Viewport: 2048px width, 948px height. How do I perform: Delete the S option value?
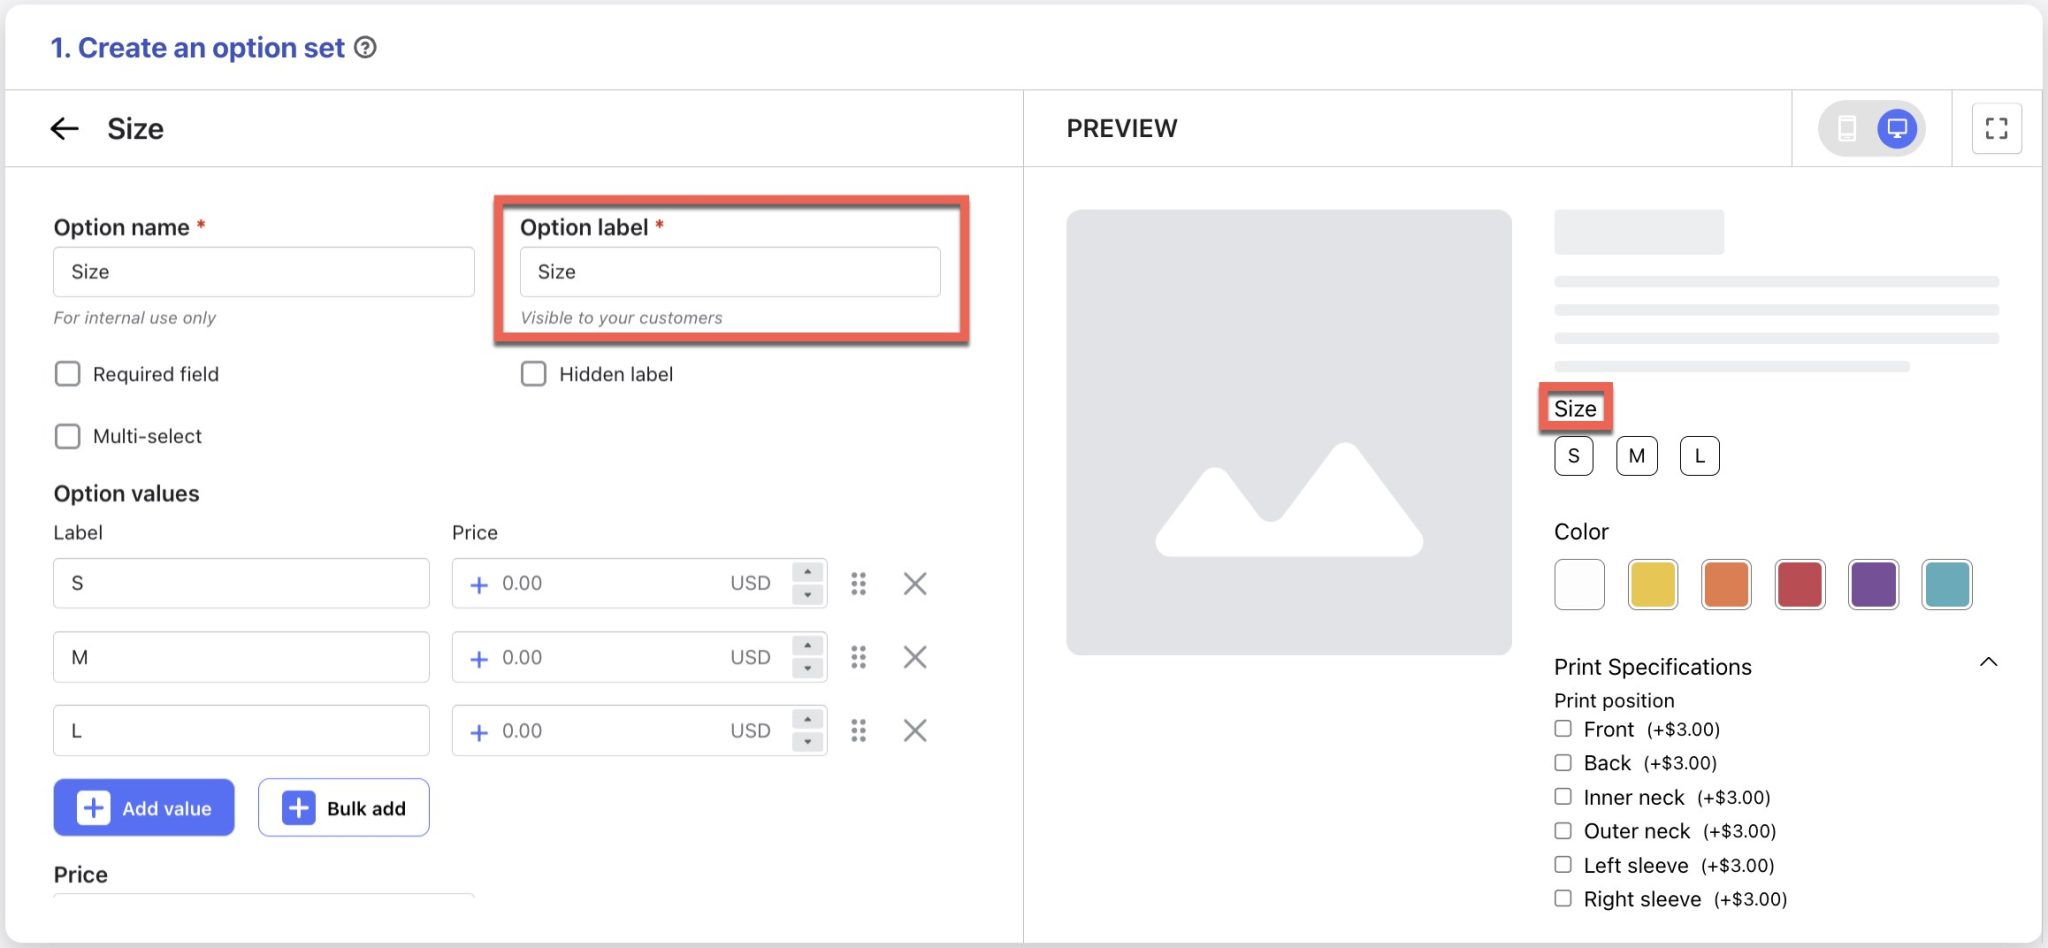coord(913,583)
